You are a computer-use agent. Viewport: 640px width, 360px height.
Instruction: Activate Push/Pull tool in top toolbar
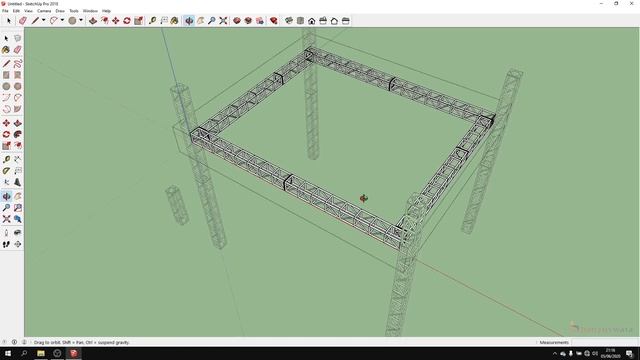93,20
